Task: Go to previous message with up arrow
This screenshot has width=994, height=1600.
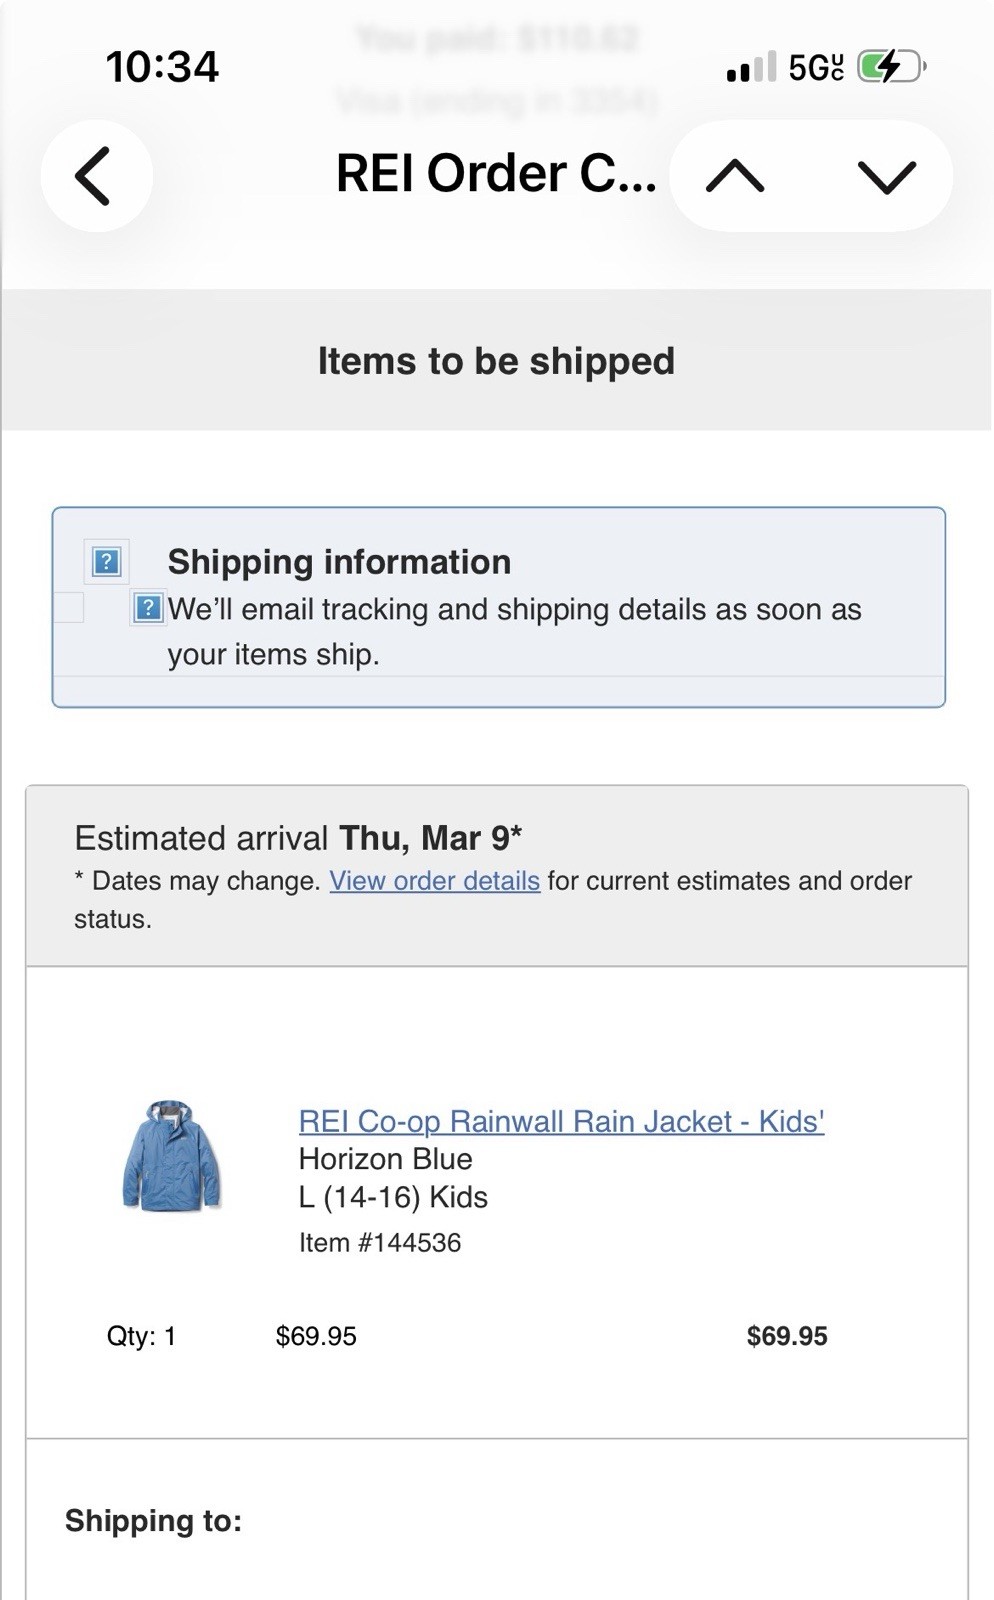Action: (735, 177)
